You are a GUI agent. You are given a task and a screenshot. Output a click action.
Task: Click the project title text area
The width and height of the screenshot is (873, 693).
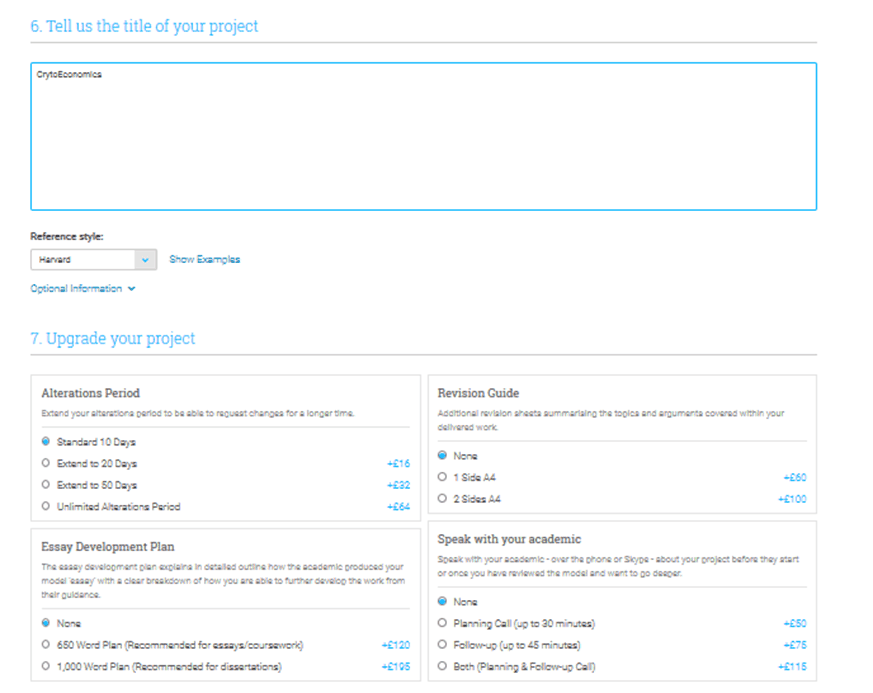[x=423, y=136]
